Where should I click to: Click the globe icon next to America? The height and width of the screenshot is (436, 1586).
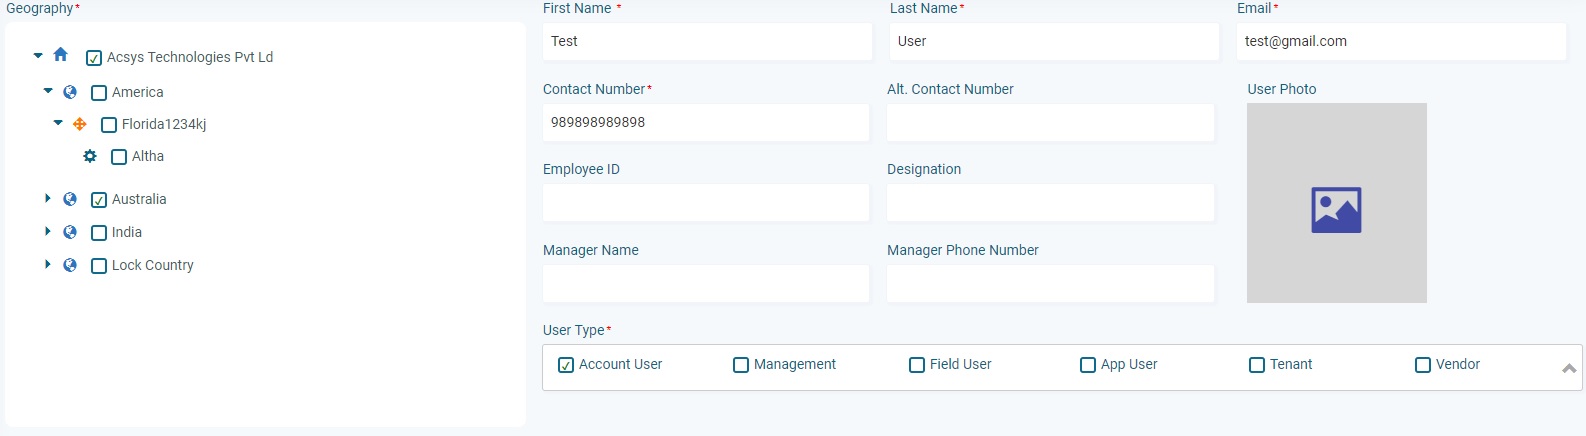[70, 92]
